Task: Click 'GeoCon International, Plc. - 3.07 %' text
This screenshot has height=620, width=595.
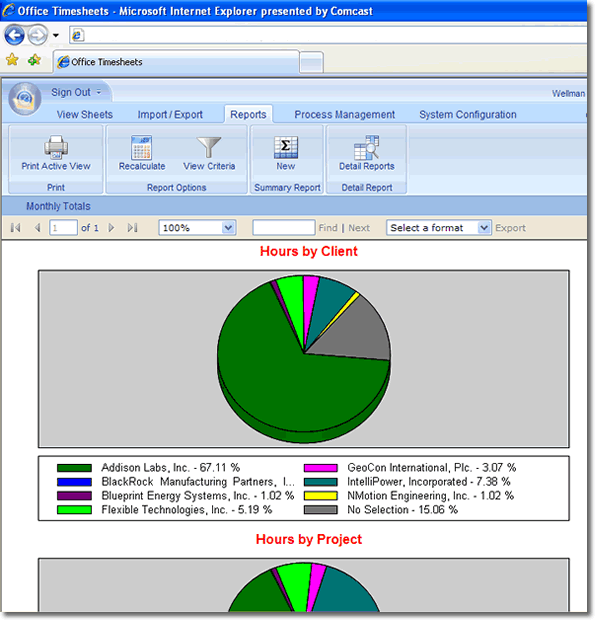Action: (432, 468)
